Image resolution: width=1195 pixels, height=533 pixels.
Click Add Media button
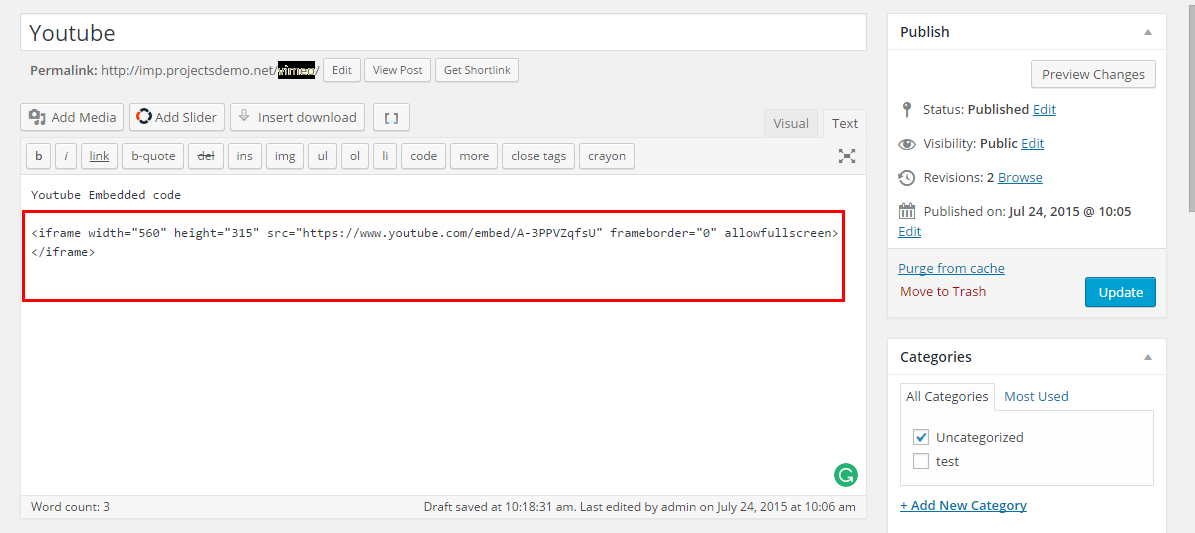coord(73,117)
